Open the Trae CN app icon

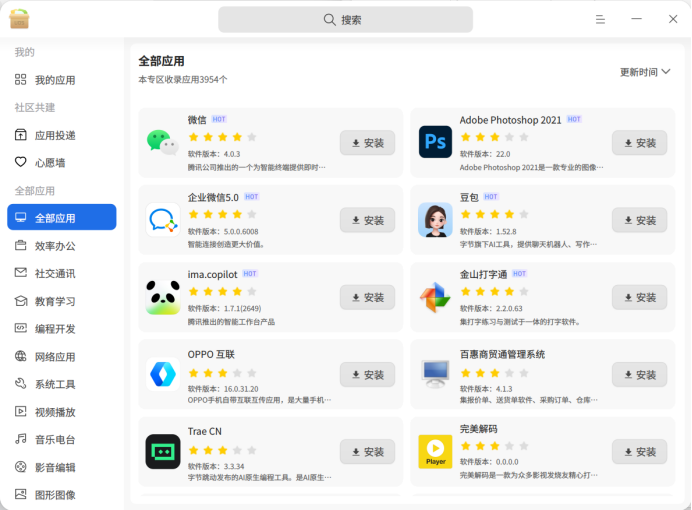pos(163,451)
